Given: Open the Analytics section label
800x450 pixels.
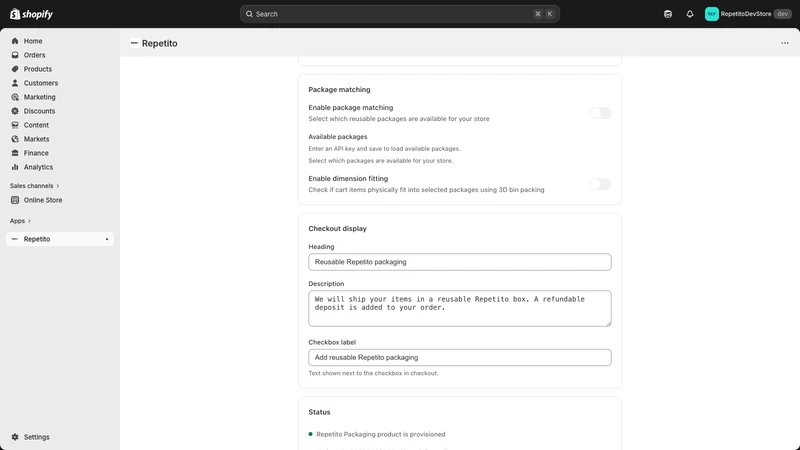Looking at the screenshot, I should [38, 167].
